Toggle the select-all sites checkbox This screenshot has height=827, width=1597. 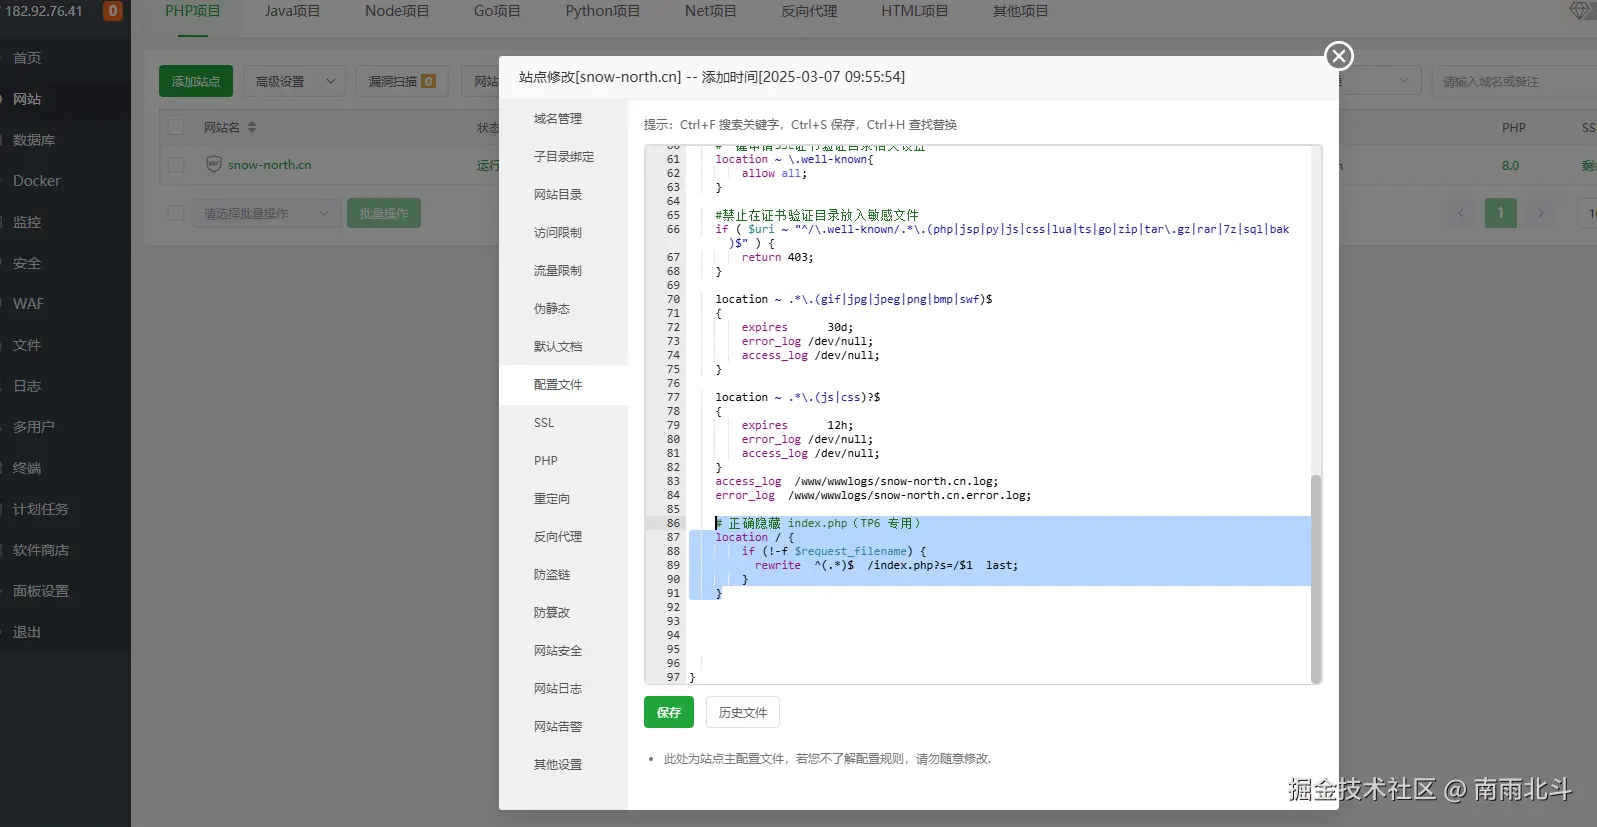176,127
